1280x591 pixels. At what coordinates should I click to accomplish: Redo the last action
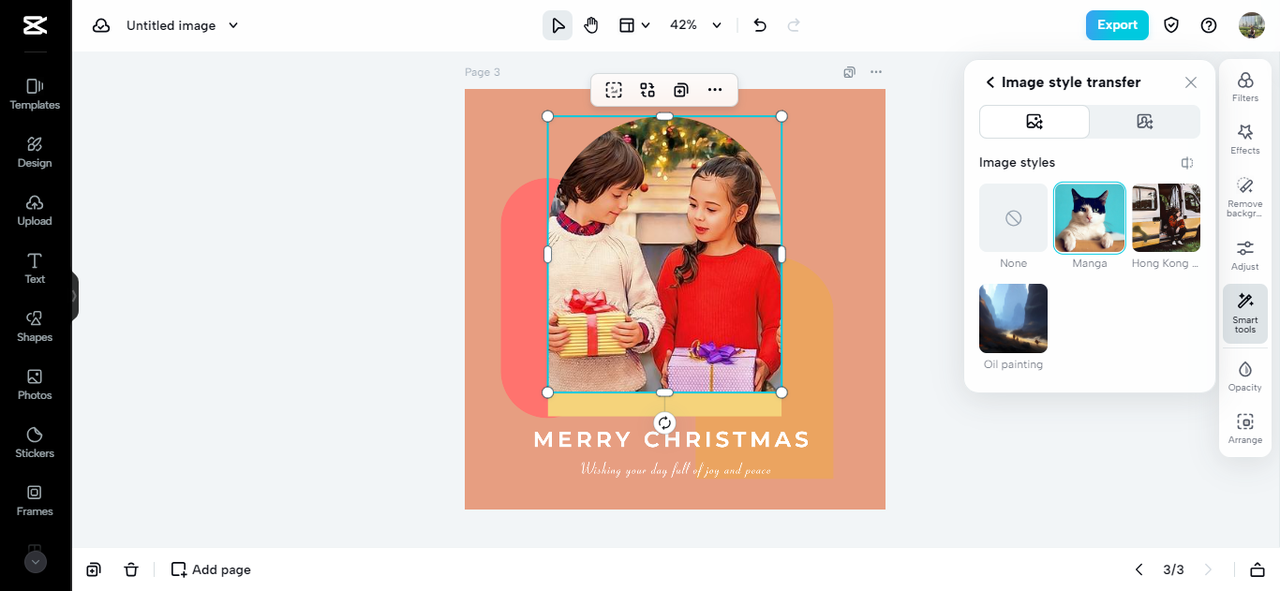pyautogui.click(x=794, y=25)
